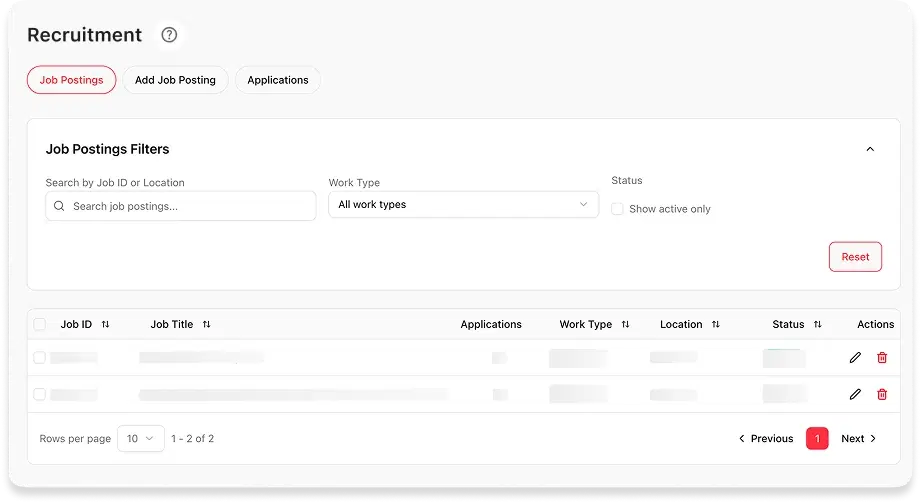Open the All work types dropdown
The height and width of the screenshot is (504, 921).
tap(463, 204)
